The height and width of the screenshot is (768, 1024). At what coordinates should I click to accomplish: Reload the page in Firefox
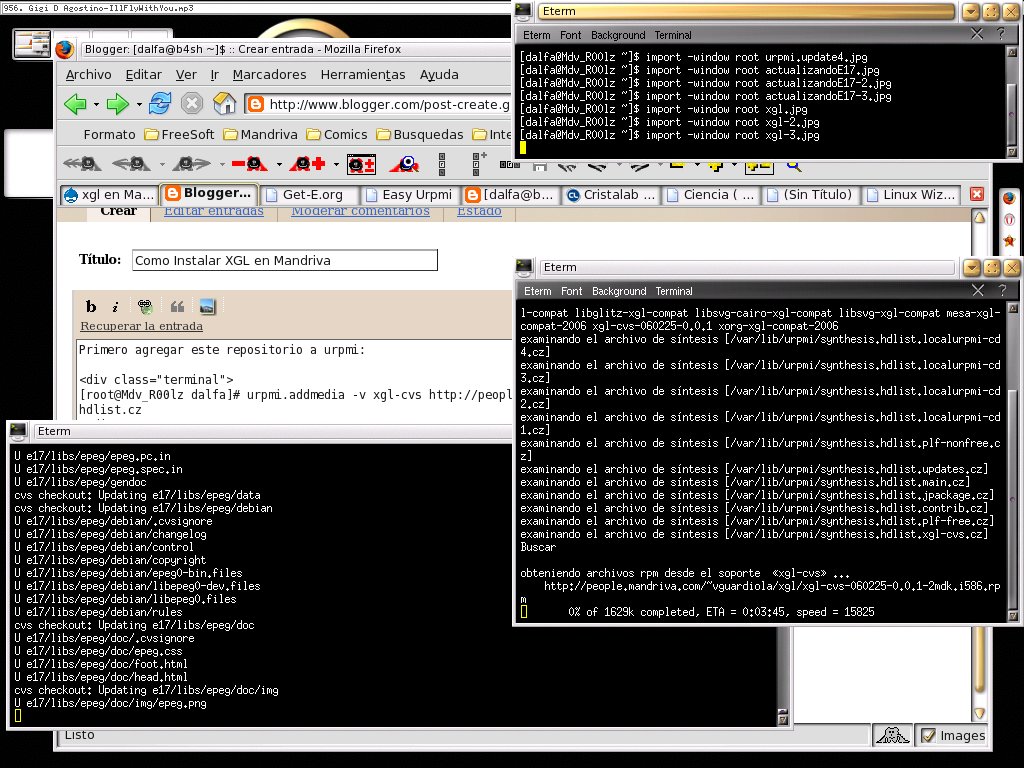click(x=159, y=103)
